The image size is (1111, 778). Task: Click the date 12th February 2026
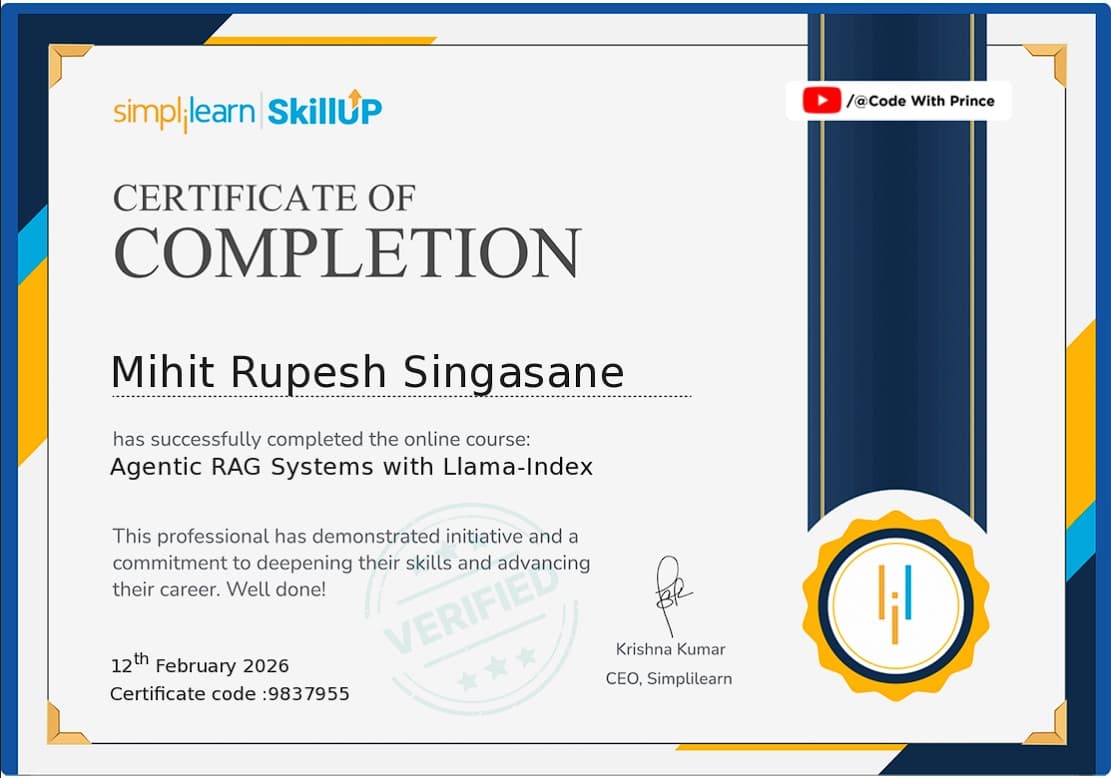tap(198, 663)
